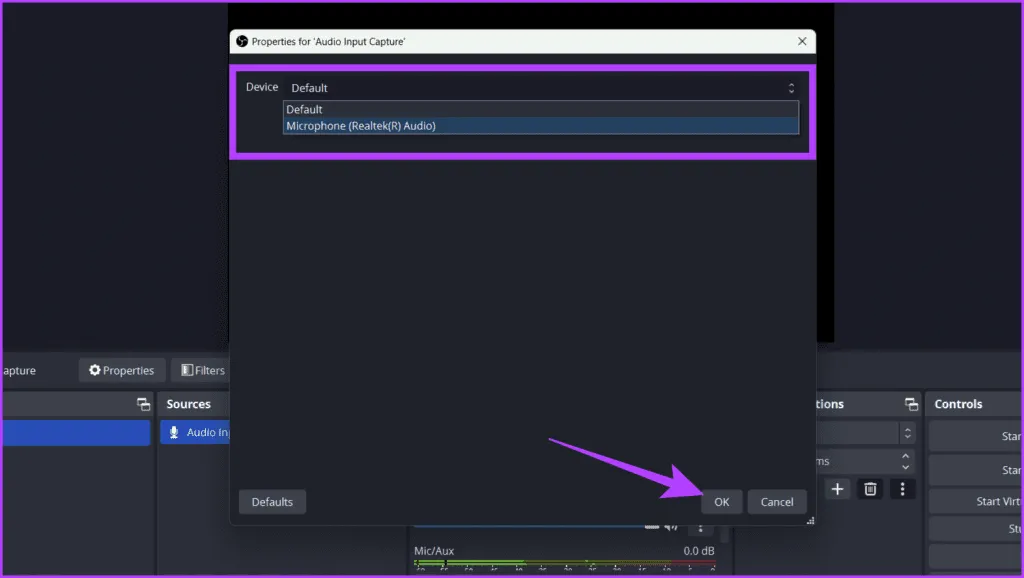This screenshot has height=578, width=1024.
Task: Reset settings with the Defaults button
Action: (x=272, y=502)
